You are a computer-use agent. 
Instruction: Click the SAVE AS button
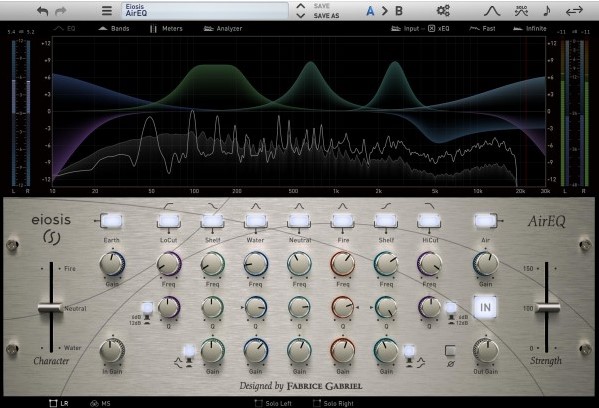click(326, 16)
